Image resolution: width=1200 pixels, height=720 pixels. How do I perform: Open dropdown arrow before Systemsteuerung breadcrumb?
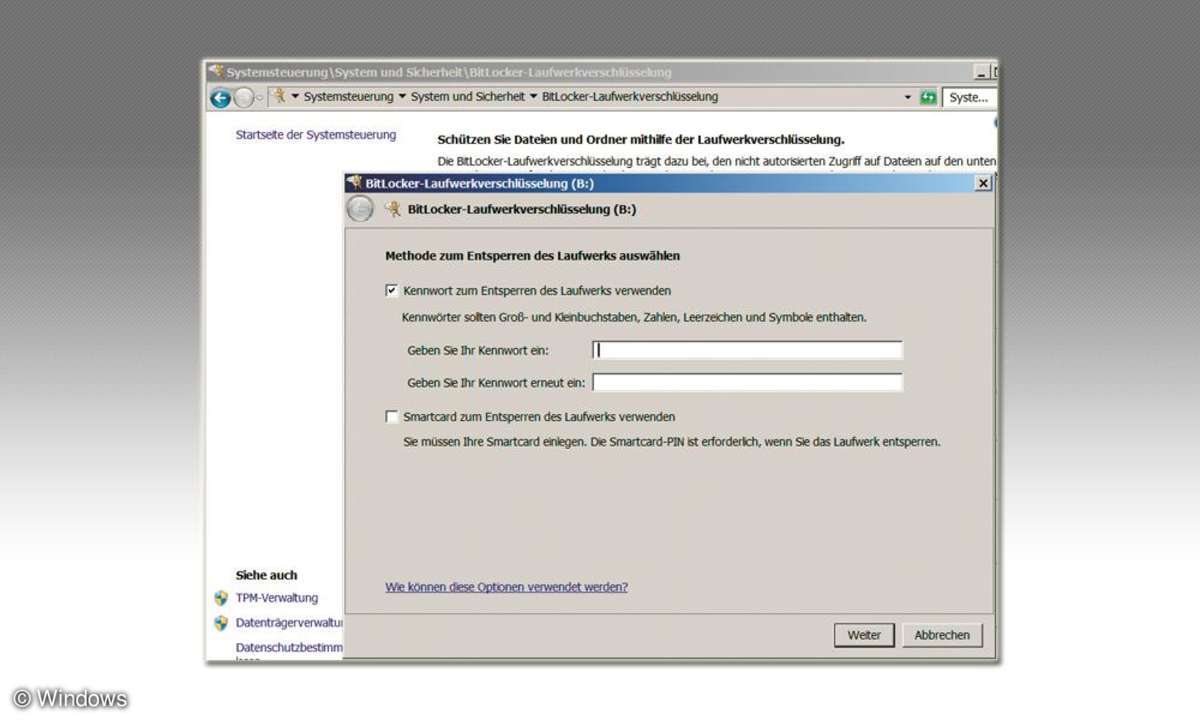295,97
